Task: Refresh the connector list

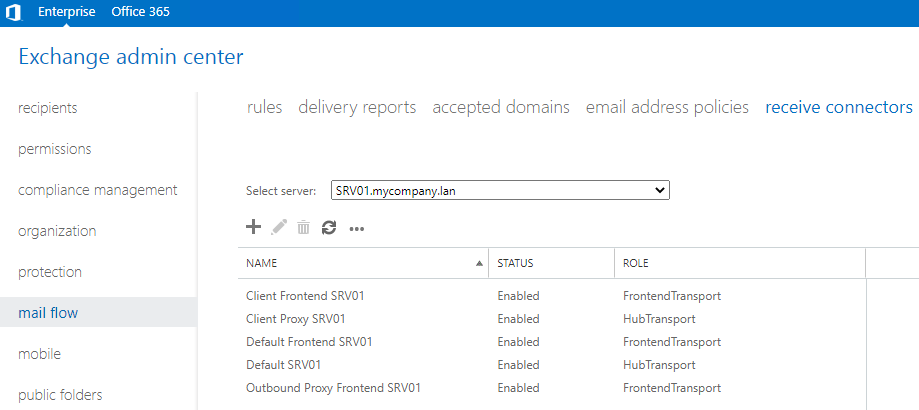Action: 329,227
